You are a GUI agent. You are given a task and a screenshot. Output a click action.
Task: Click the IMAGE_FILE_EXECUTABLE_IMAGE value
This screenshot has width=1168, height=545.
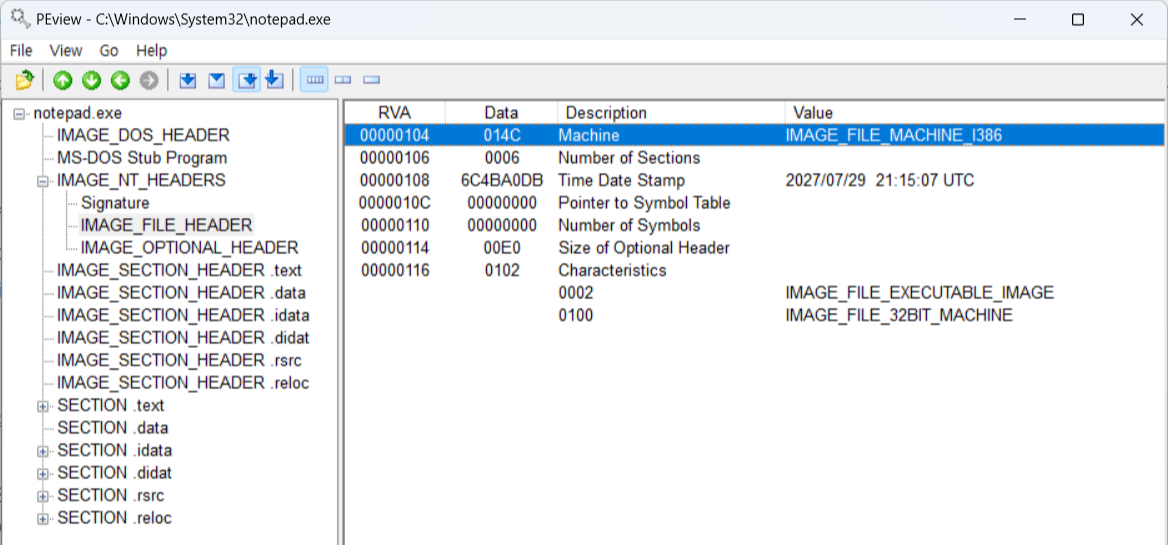920,293
